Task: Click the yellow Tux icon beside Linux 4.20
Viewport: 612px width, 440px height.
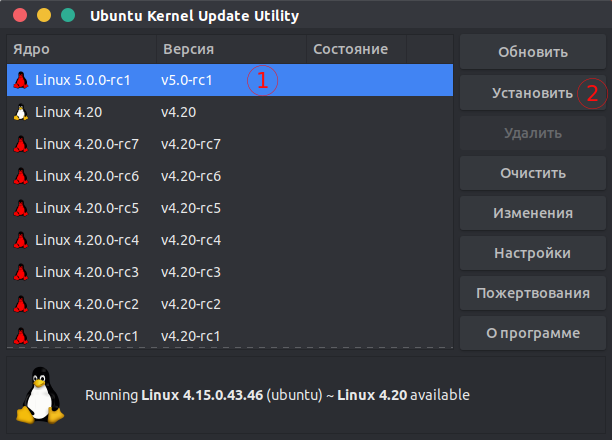Action: tap(20, 112)
